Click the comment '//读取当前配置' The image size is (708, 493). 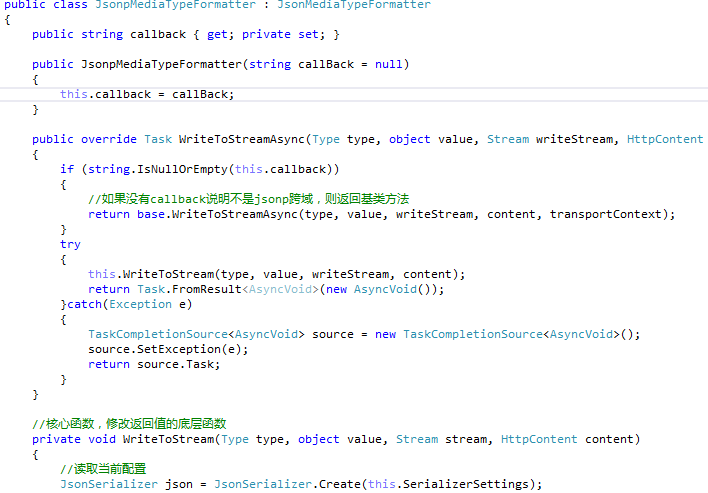click(x=103, y=469)
